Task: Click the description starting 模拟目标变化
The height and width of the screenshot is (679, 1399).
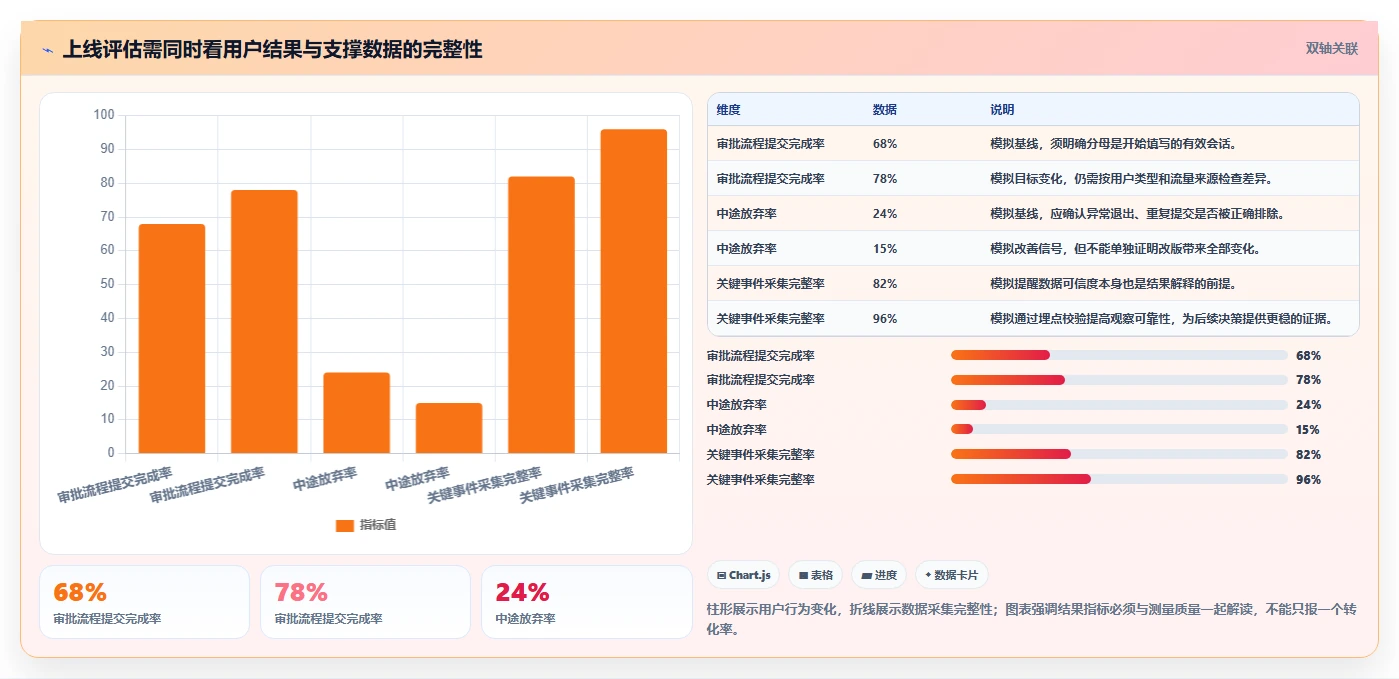Action: [x=1131, y=179]
